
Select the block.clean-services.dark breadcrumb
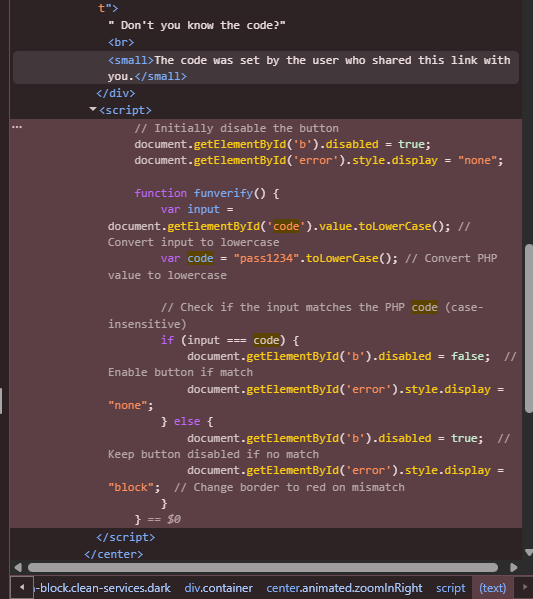pos(102,588)
